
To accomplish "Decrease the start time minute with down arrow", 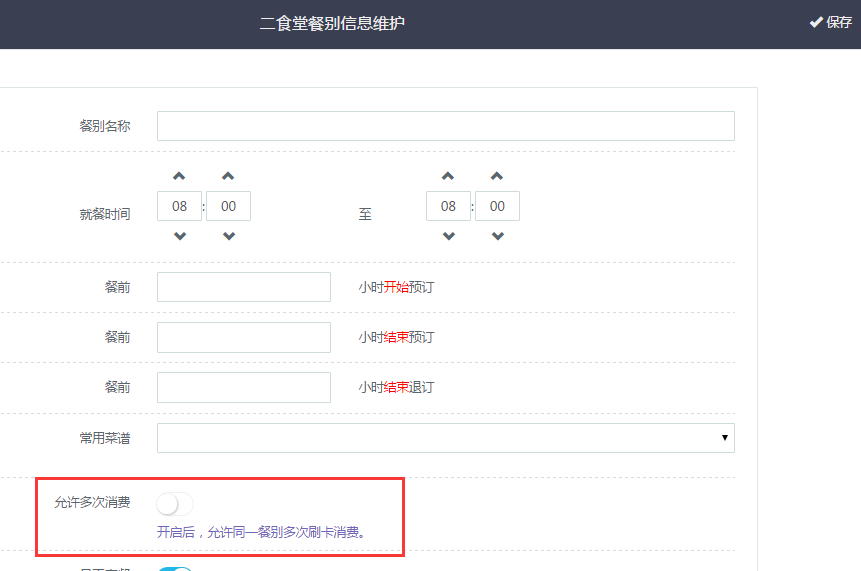I will tap(228, 236).
